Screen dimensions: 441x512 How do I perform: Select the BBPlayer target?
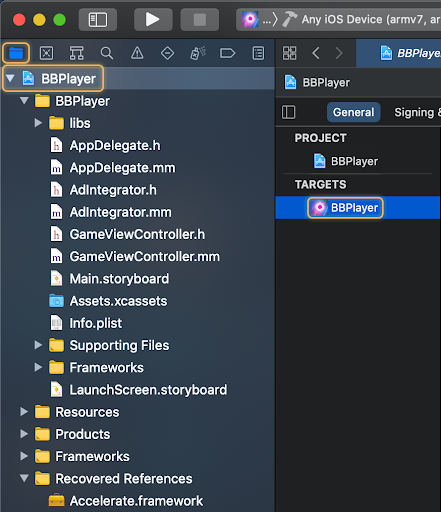coord(358,208)
